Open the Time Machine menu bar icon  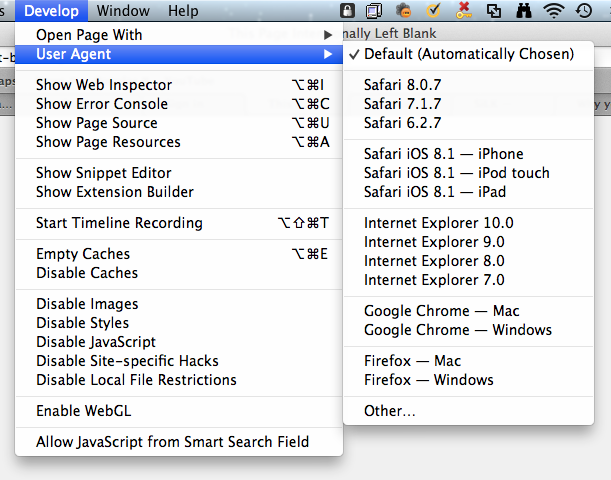click(584, 11)
